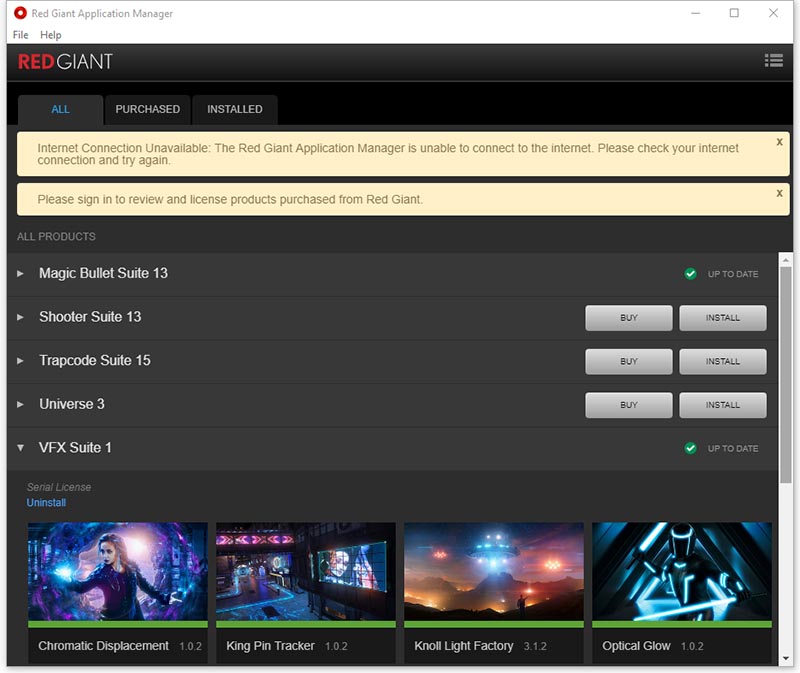Click the Chromatic Displacement 1.0.2 label
This screenshot has width=800, height=673.
coord(120,646)
